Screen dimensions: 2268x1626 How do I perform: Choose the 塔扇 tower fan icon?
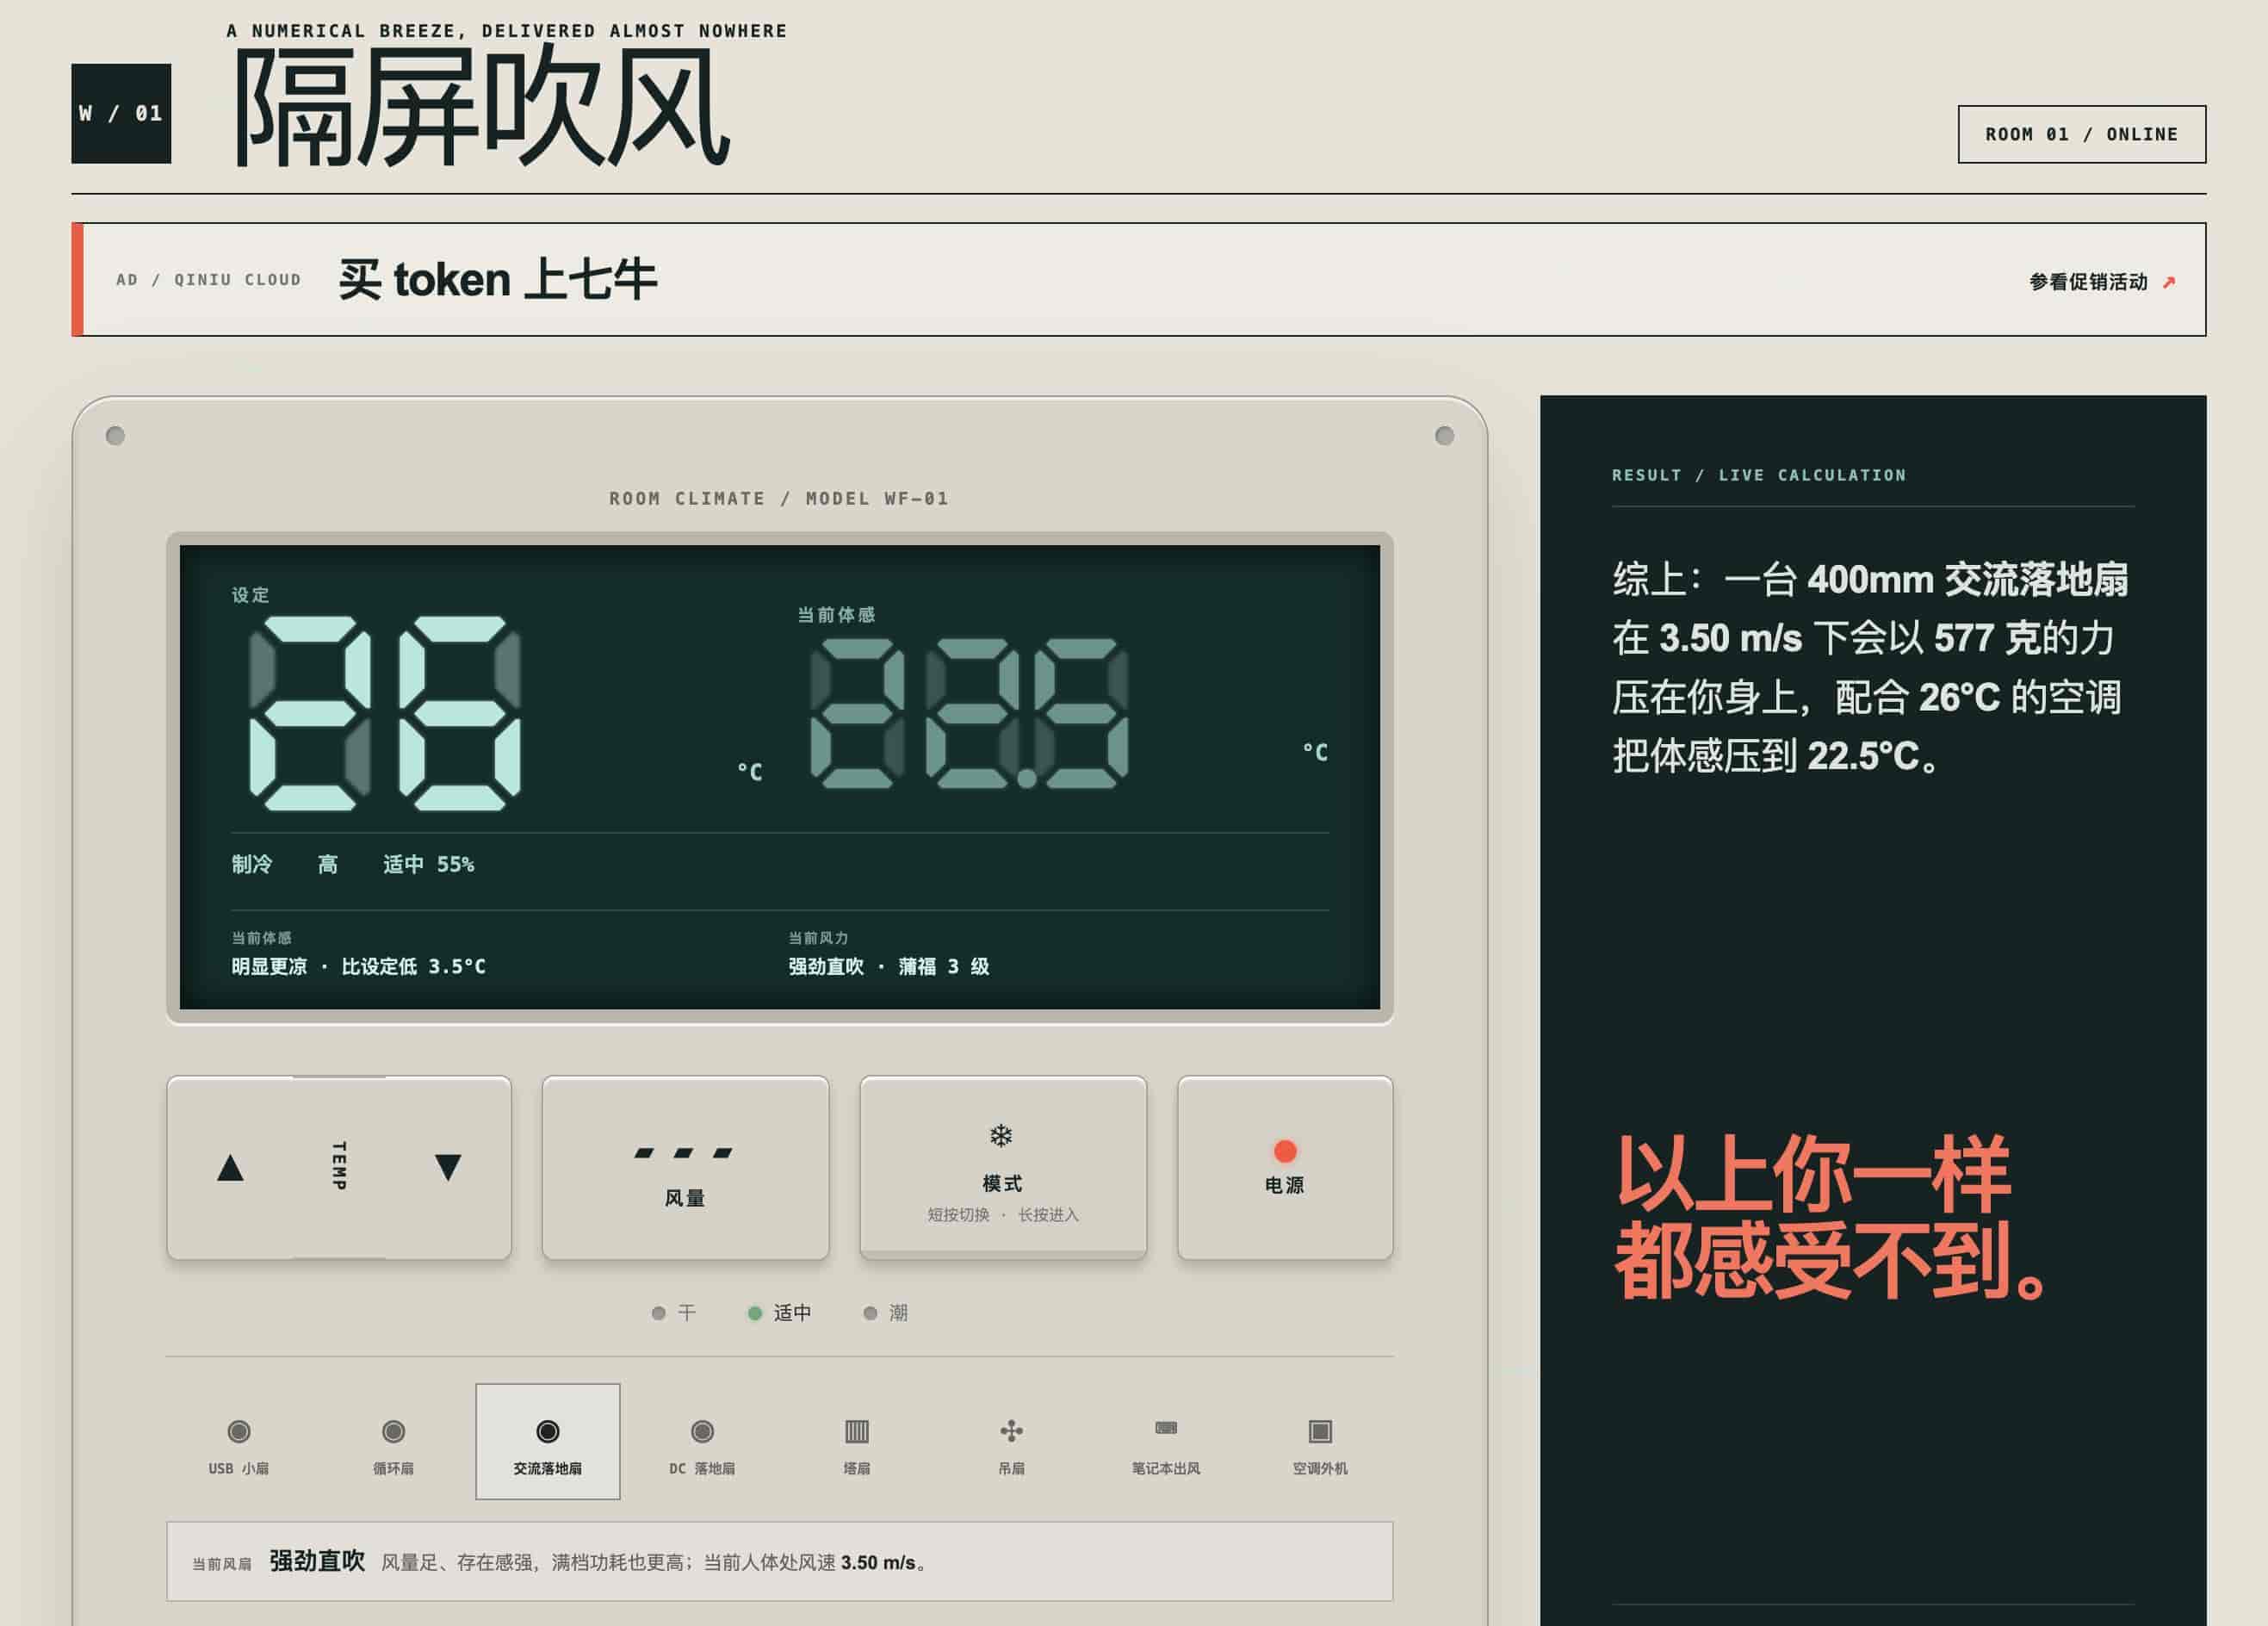point(857,1442)
